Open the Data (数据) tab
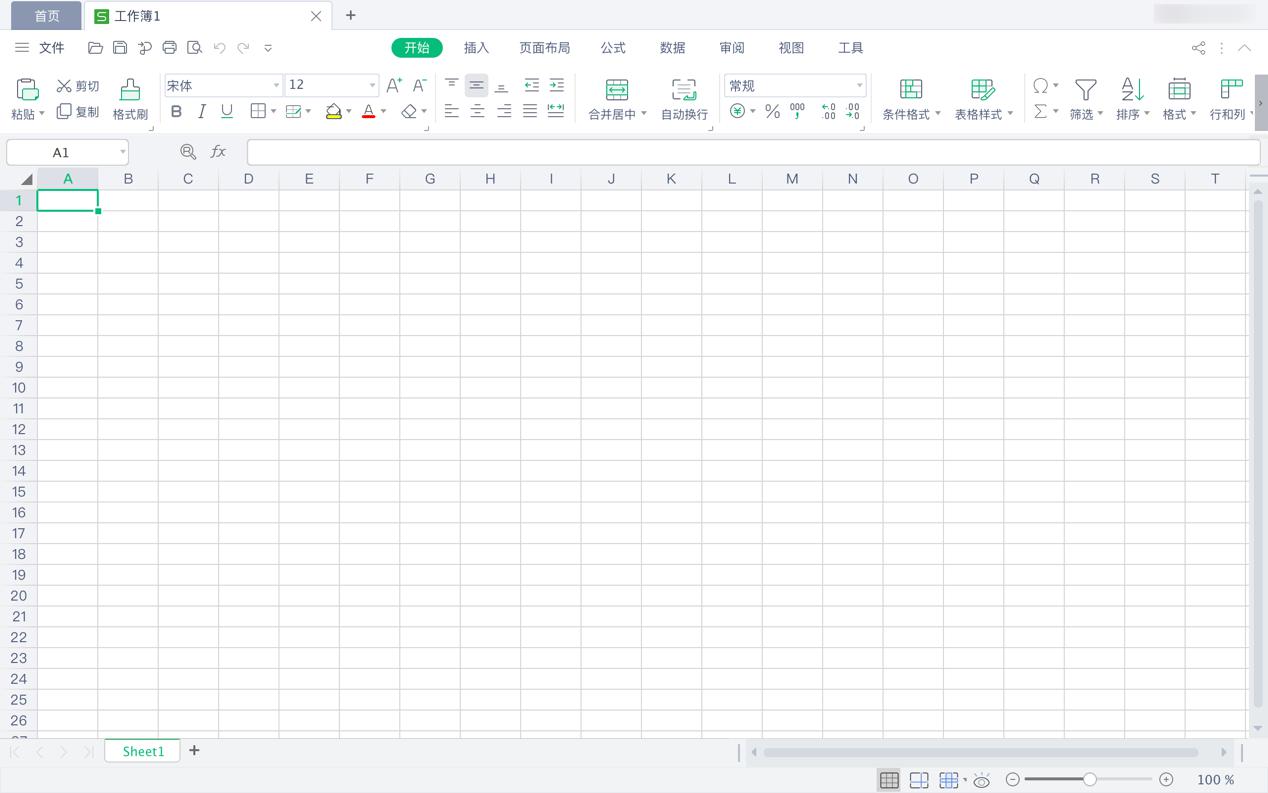This screenshot has height=793, width=1268. click(673, 48)
